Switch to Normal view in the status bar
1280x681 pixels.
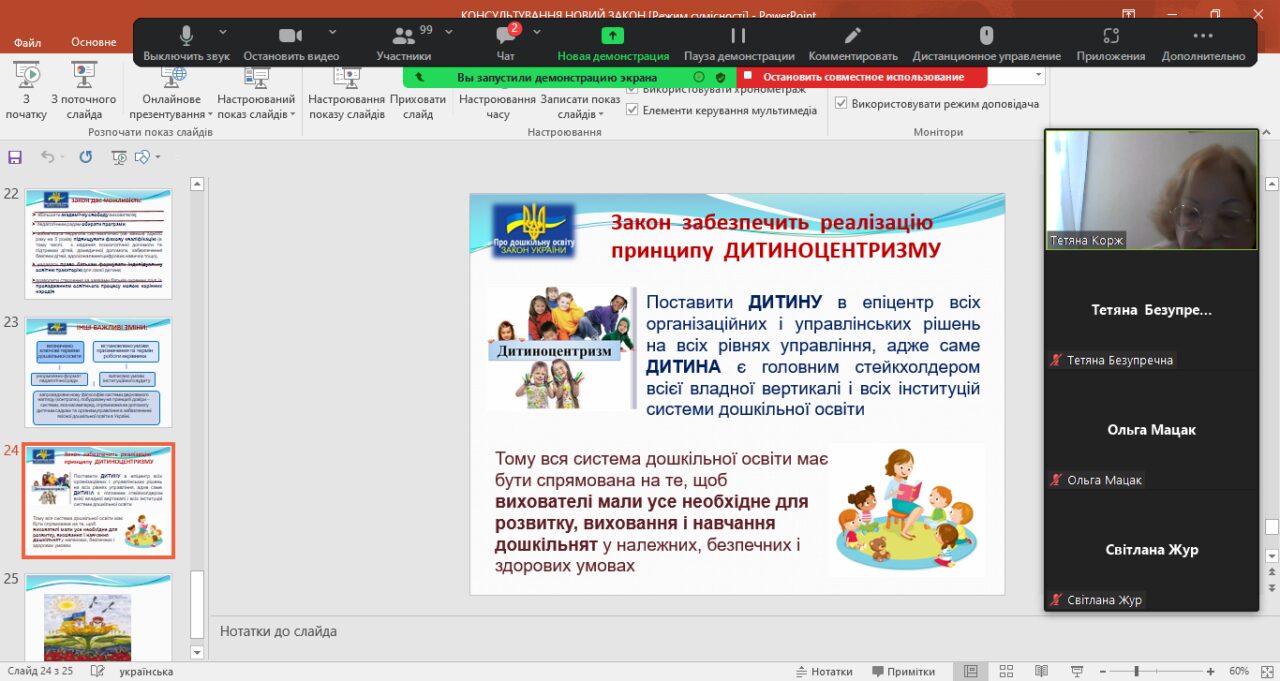coord(970,671)
